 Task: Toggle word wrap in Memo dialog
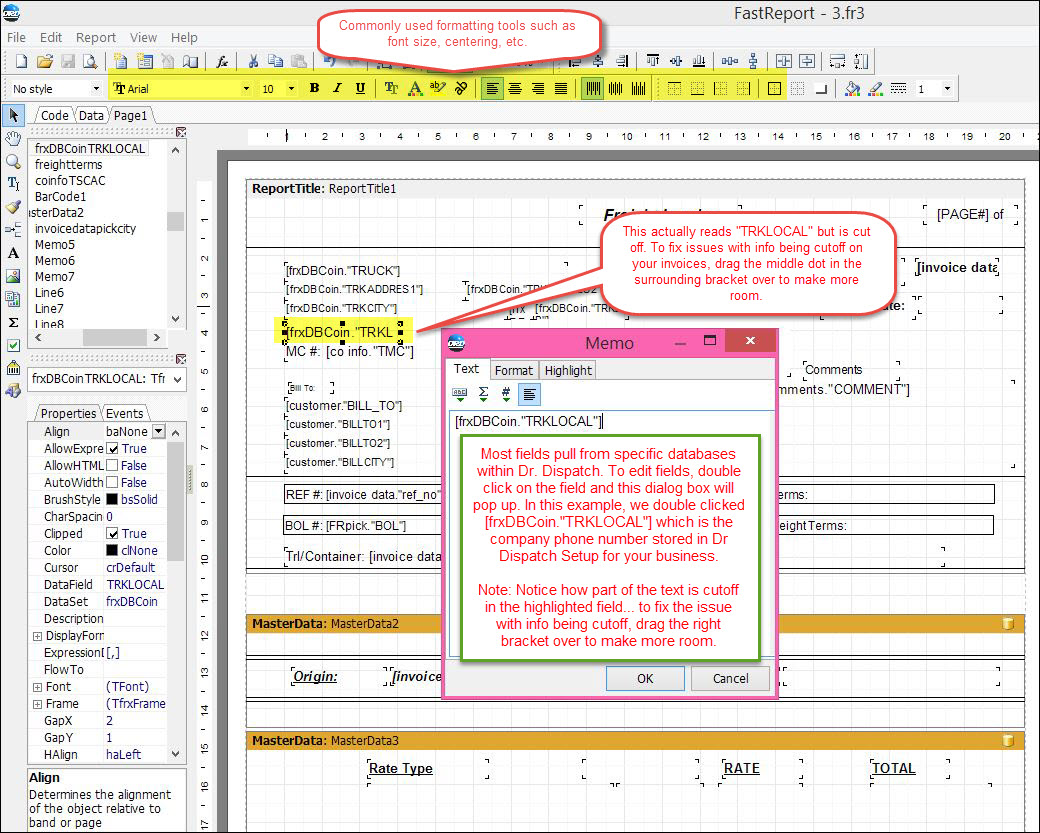[529, 395]
